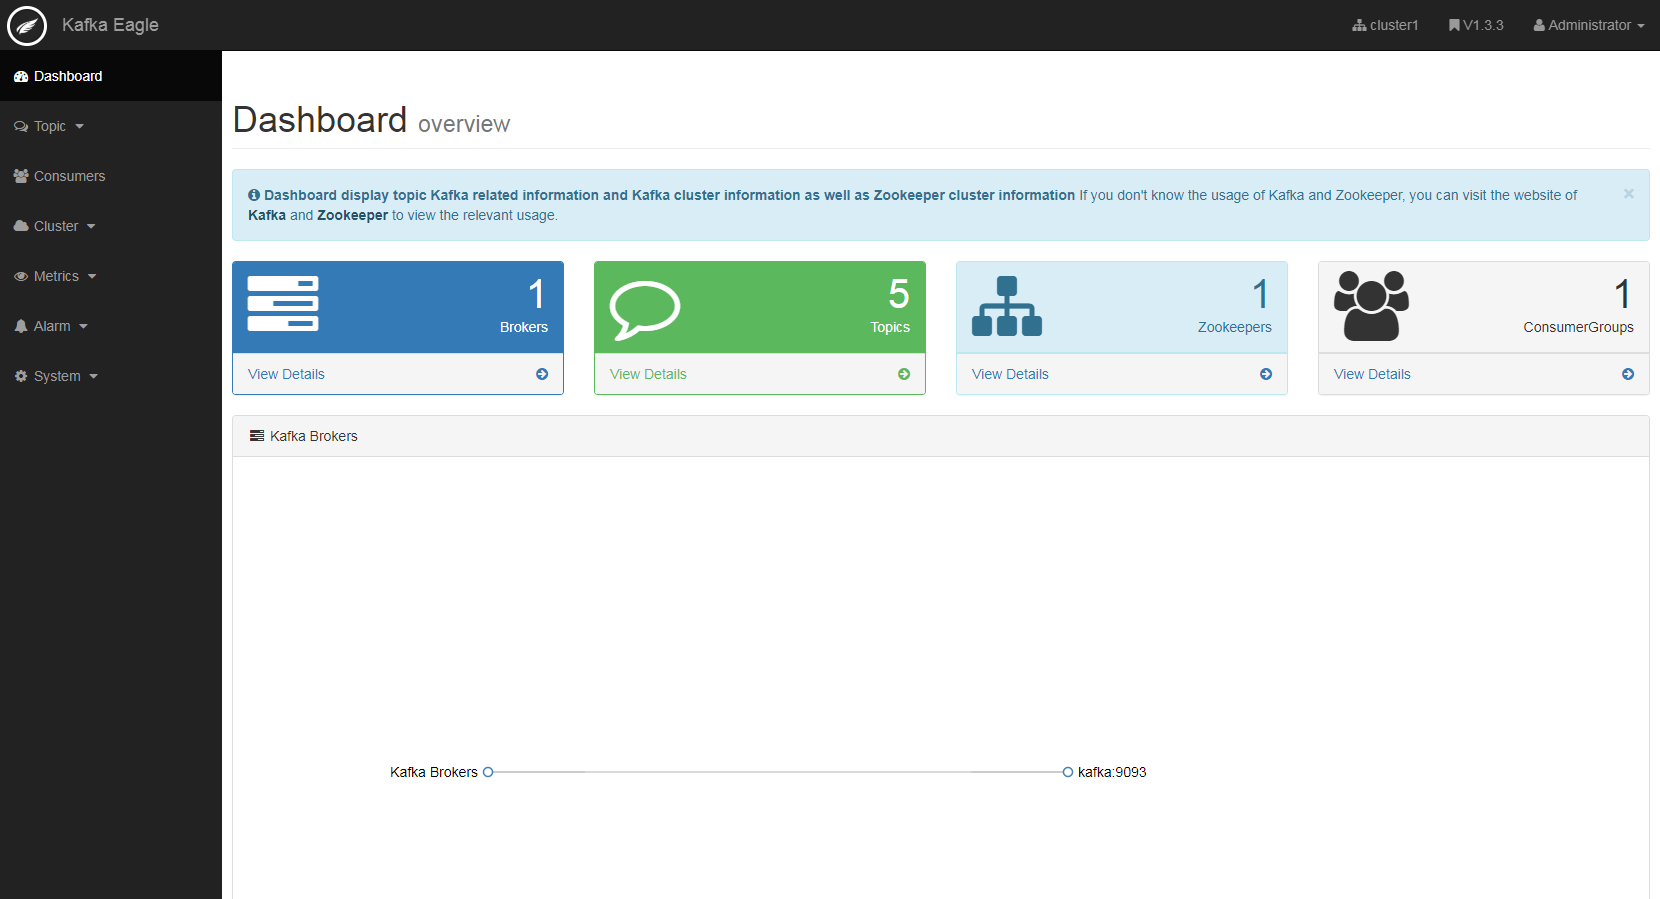Image resolution: width=1660 pixels, height=899 pixels.
Task: Click the Brokers server stack icon
Action: 283,304
